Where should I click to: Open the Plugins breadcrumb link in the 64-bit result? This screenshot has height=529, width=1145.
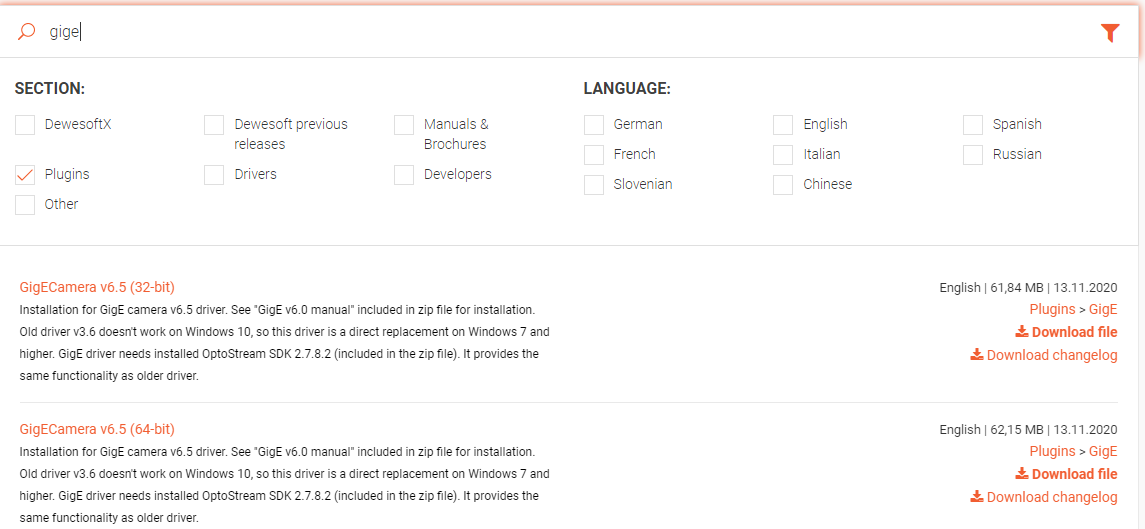coord(1052,451)
